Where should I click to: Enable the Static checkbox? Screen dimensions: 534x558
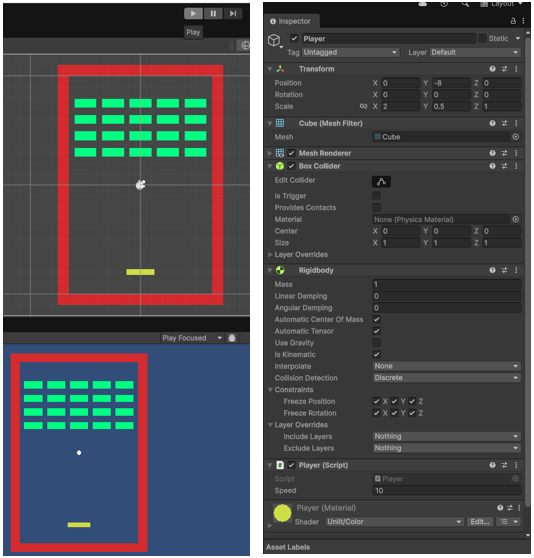point(482,38)
